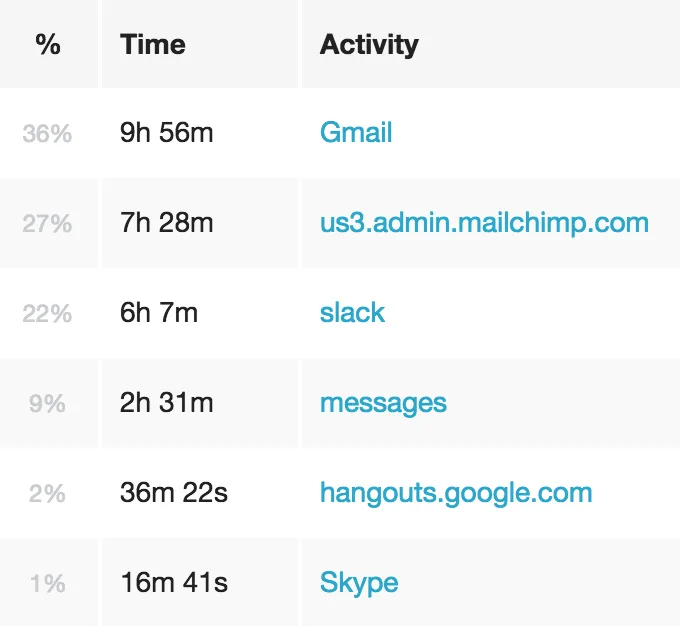Select the 7h 28m time cell
Screen dimensions: 680x626
[166, 223]
